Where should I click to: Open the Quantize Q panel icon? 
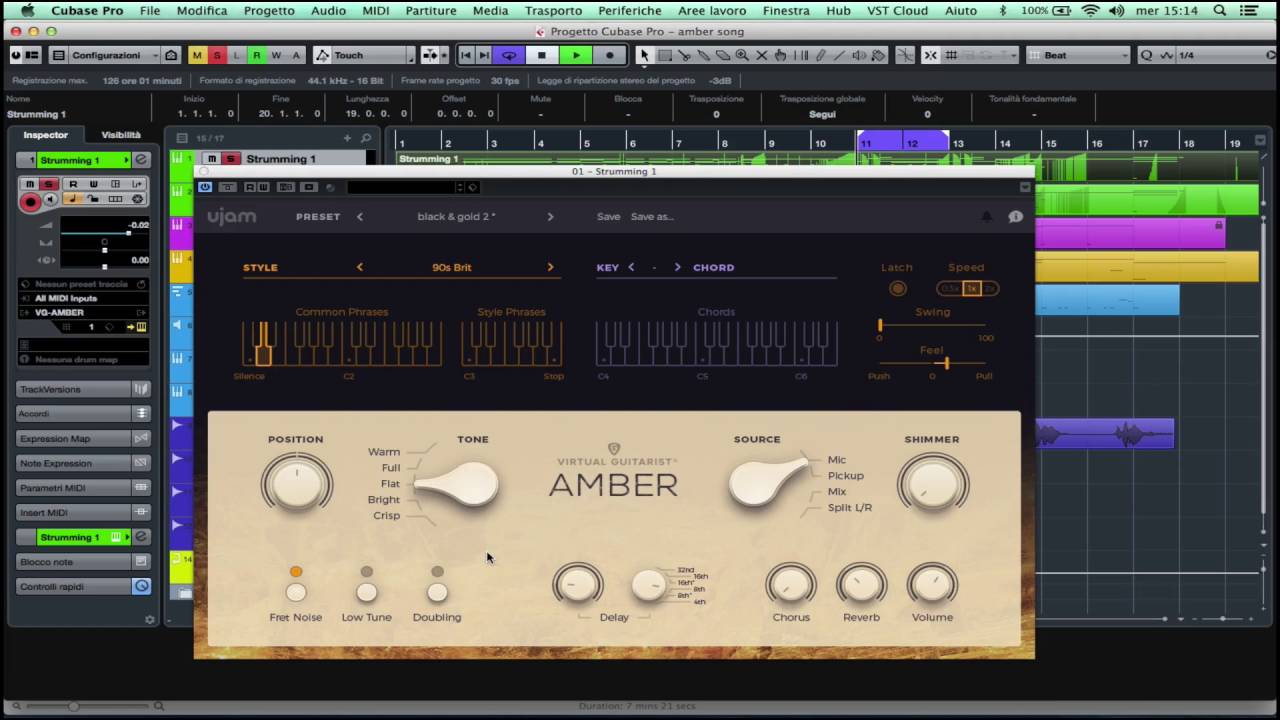(1146, 55)
